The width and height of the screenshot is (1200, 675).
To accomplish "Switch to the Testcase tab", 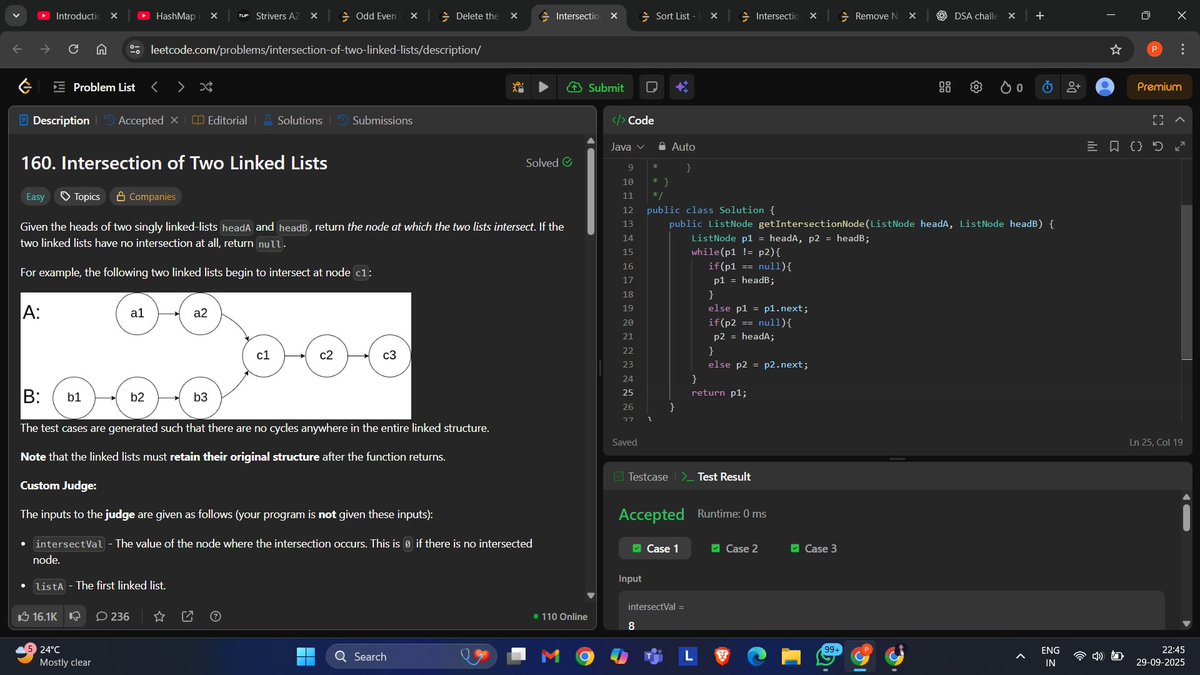I will pyautogui.click(x=641, y=477).
